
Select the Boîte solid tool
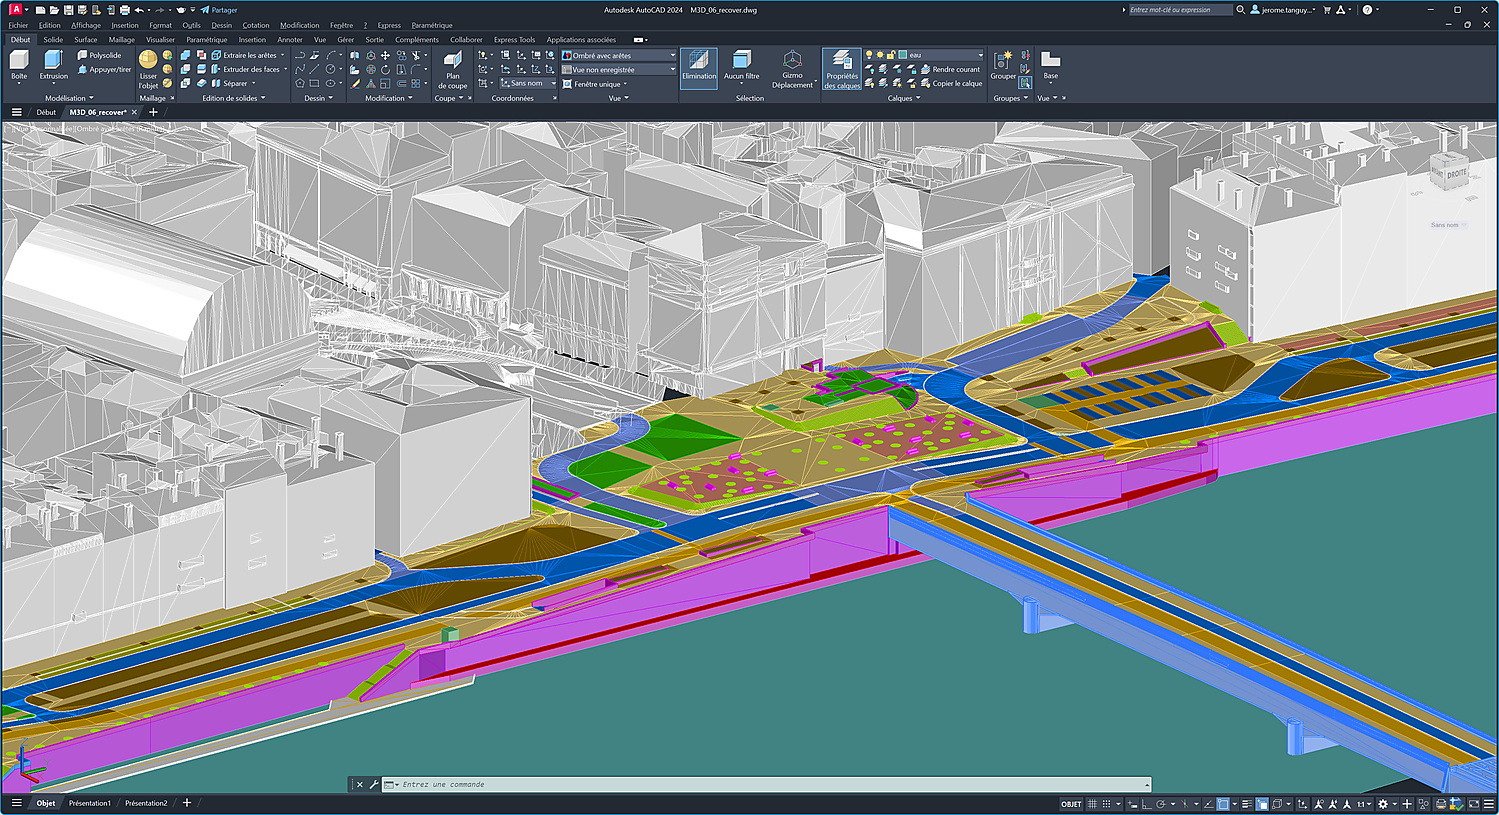[19, 62]
